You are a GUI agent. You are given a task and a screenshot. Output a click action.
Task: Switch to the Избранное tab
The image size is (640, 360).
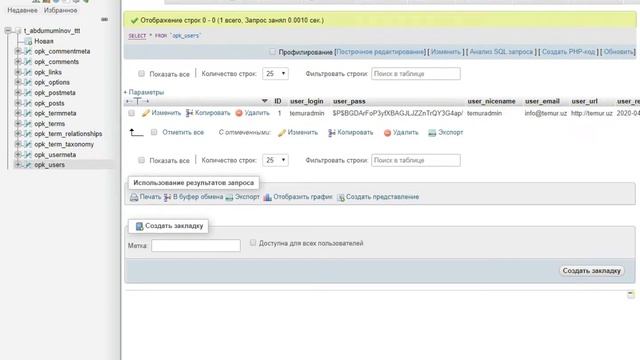point(60,10)
